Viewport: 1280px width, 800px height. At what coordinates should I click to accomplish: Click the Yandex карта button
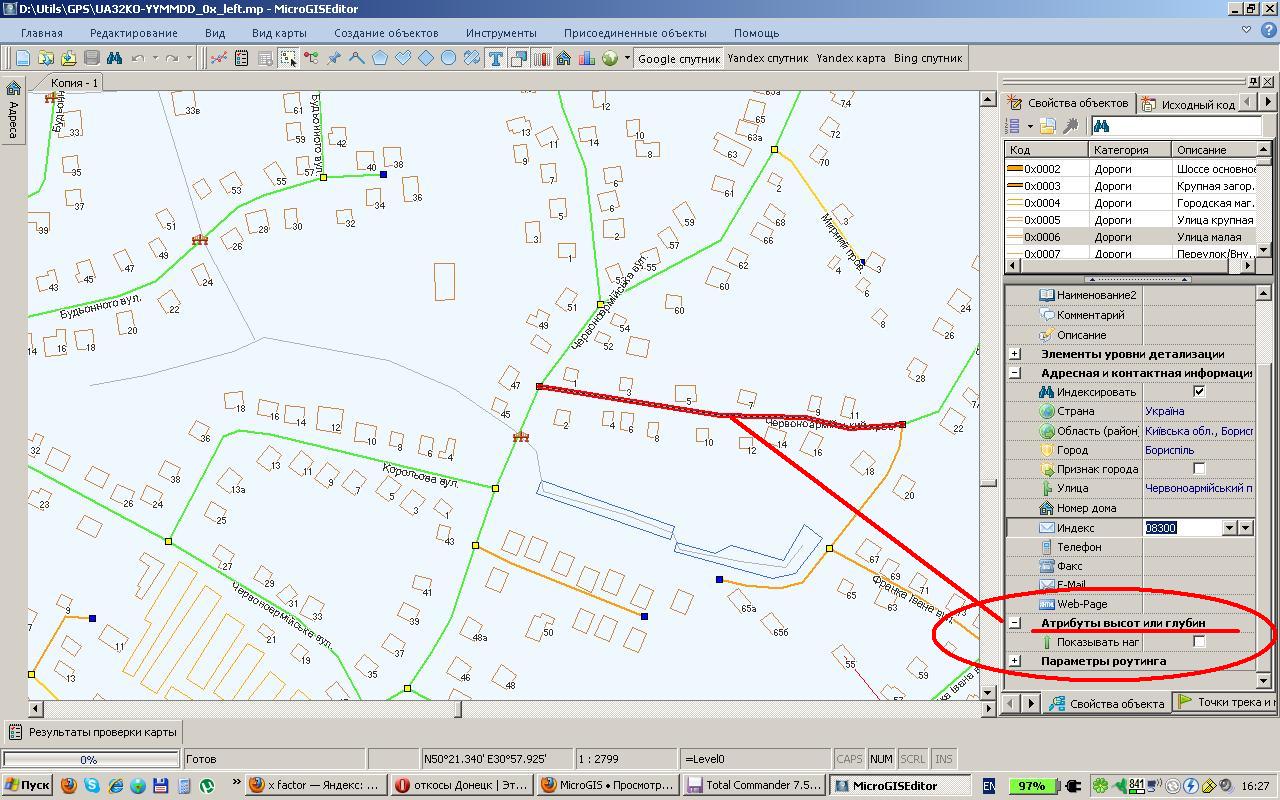pyautogui.click(x=850, y=58)
